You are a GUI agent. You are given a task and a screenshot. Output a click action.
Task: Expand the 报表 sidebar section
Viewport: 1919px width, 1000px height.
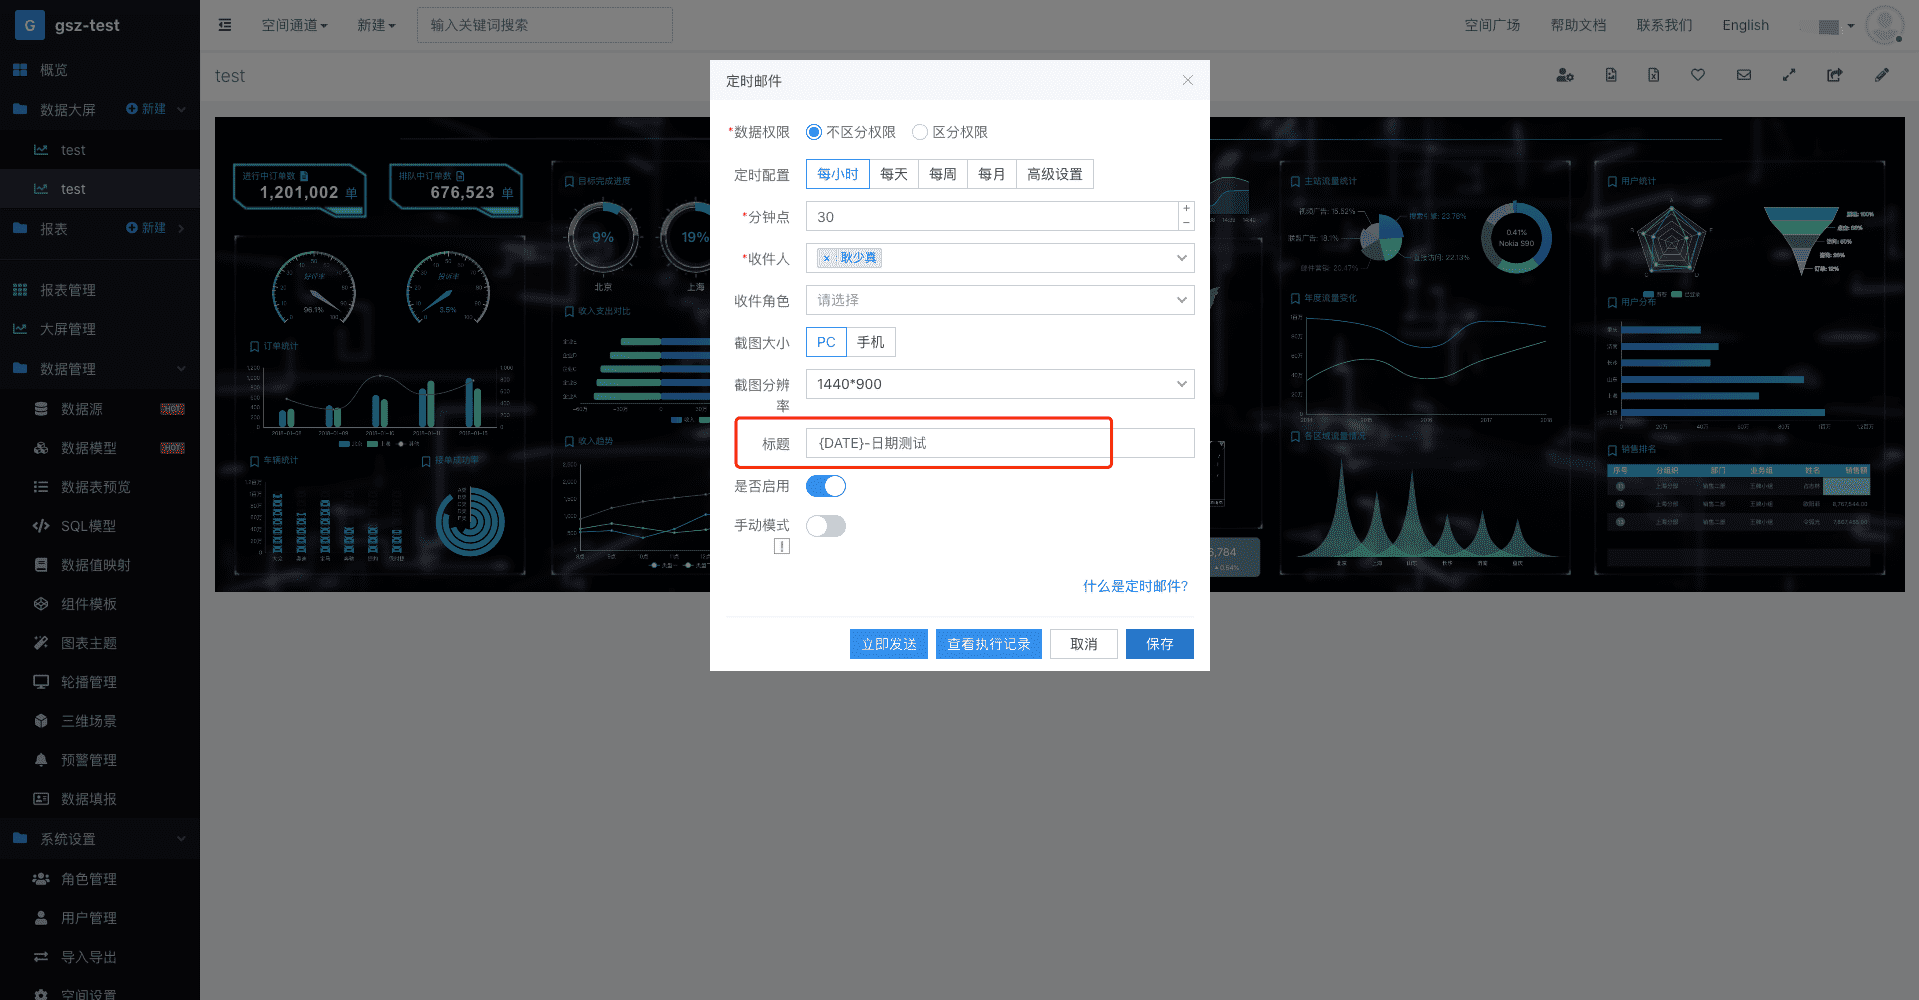[x=182, y=228]
